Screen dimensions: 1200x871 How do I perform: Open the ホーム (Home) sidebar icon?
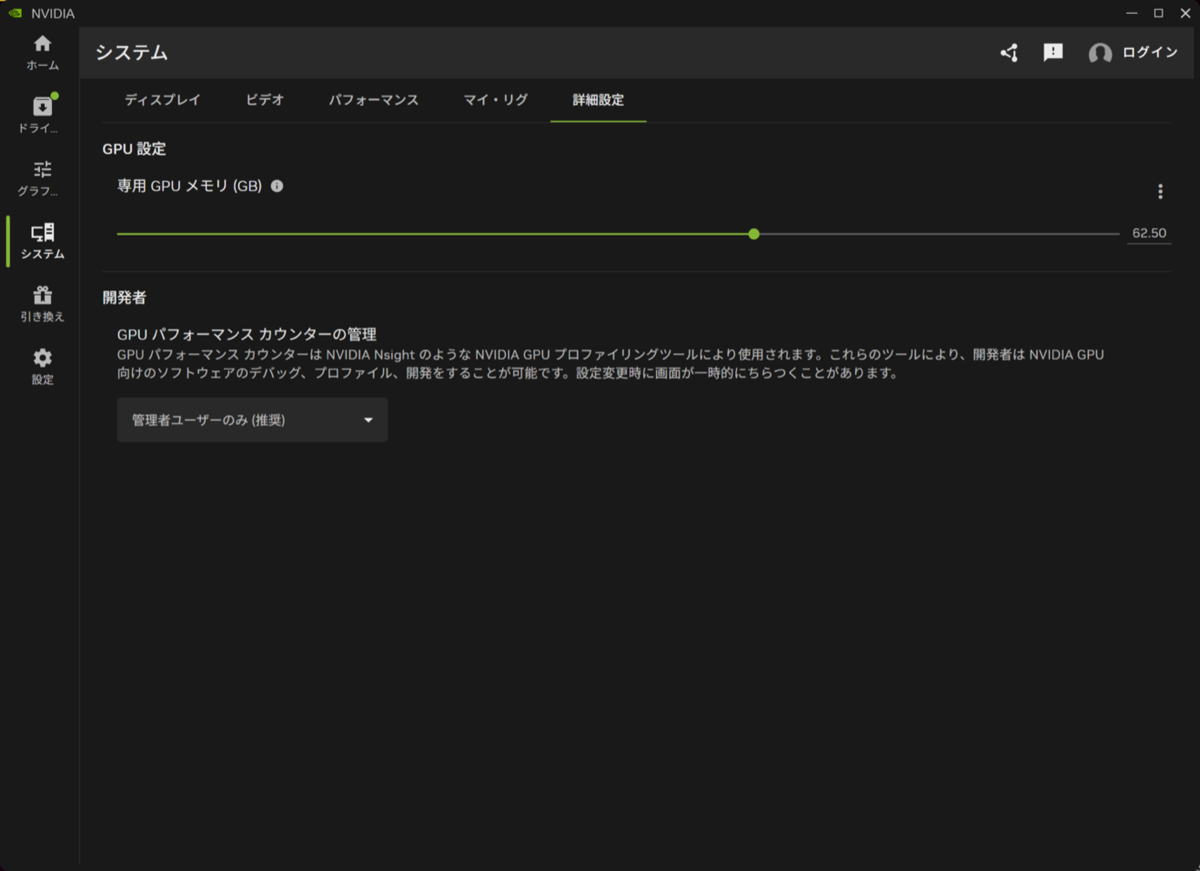[x=42, y=53]
